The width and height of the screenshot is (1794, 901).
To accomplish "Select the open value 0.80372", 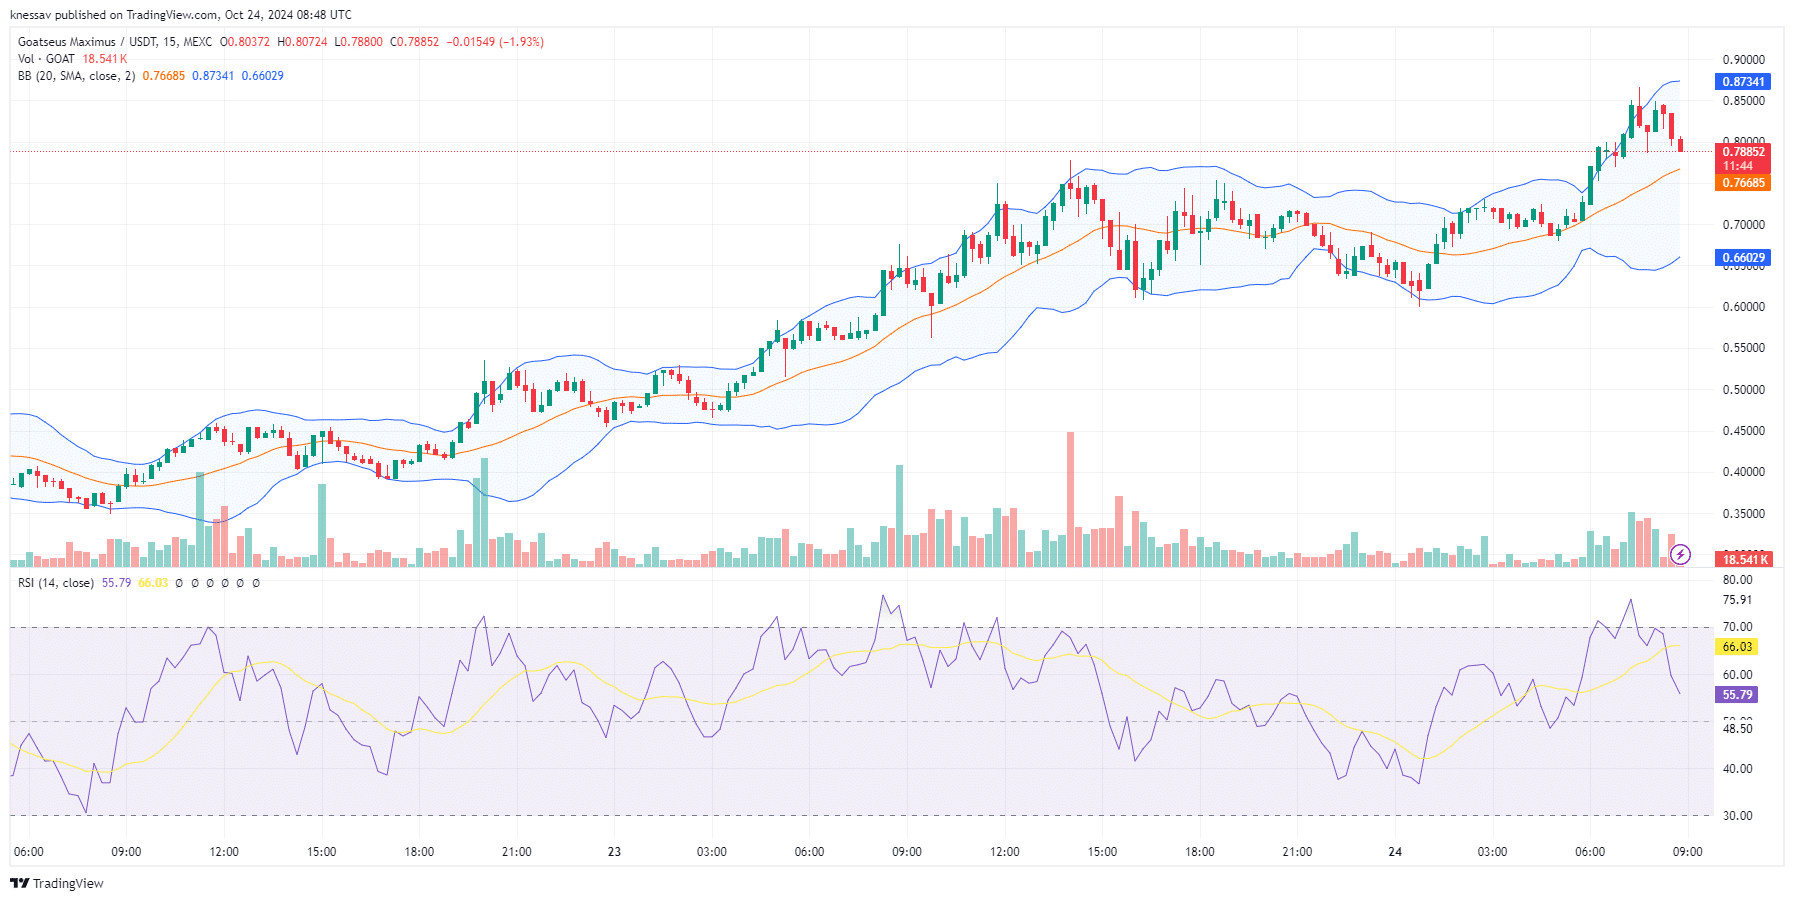I will tap(245, 42).
